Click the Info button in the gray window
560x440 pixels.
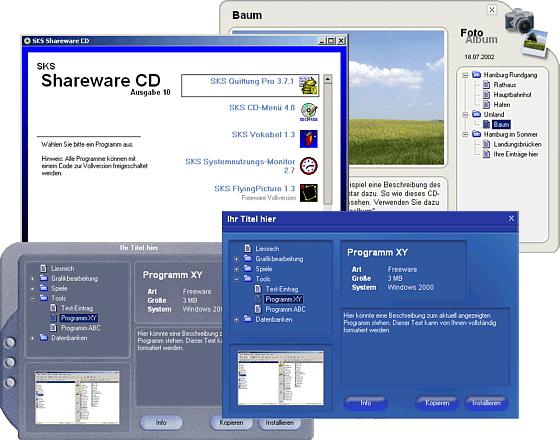coord(161,422)
